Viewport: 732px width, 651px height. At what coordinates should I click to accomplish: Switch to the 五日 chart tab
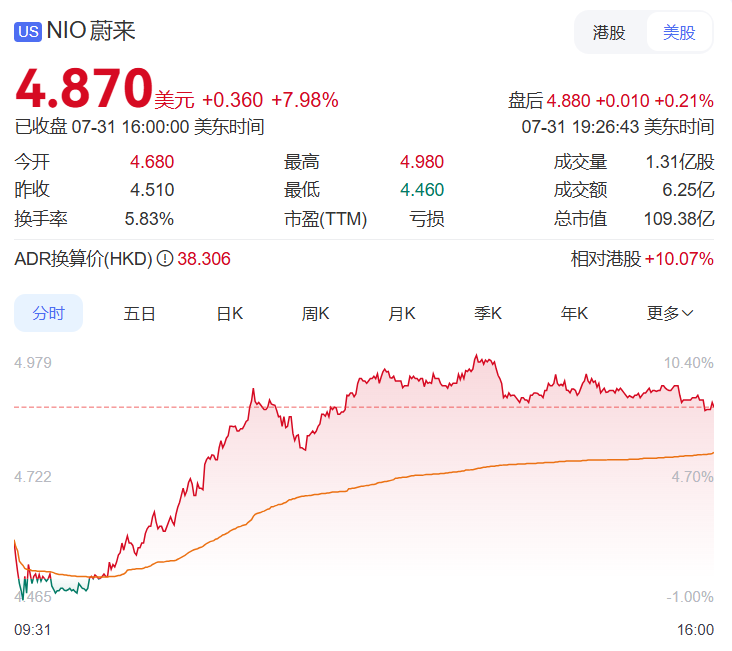[139, 313]
